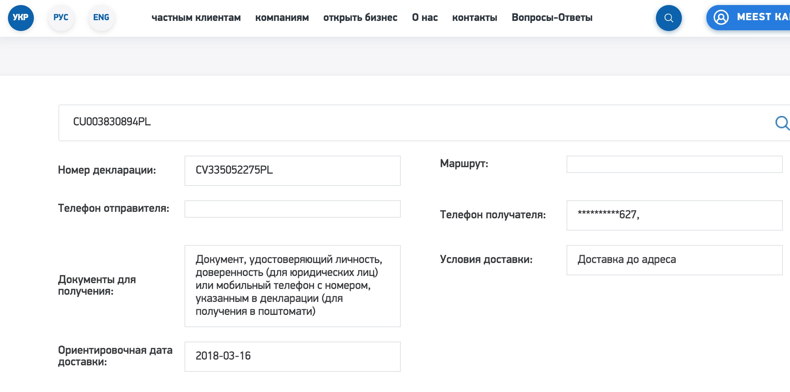This screenshot has height=392, width=790.
Task: Open the MEEST account button
Action: pyautogui.click(x=748, y=18)
